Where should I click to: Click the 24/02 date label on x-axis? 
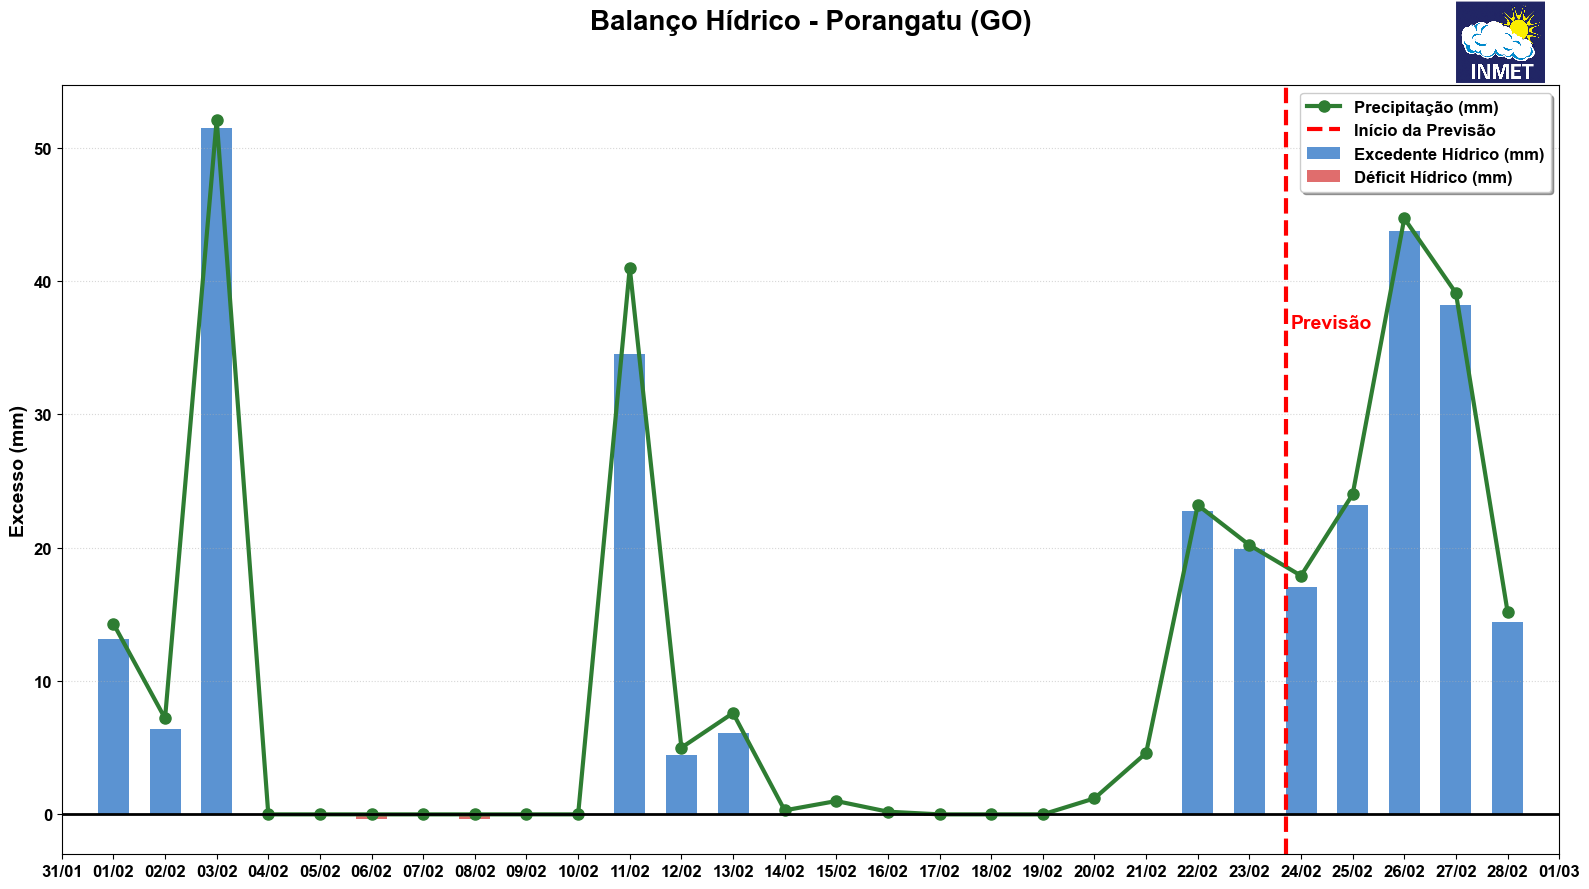pyautogui.click(x=1301, y=871)
